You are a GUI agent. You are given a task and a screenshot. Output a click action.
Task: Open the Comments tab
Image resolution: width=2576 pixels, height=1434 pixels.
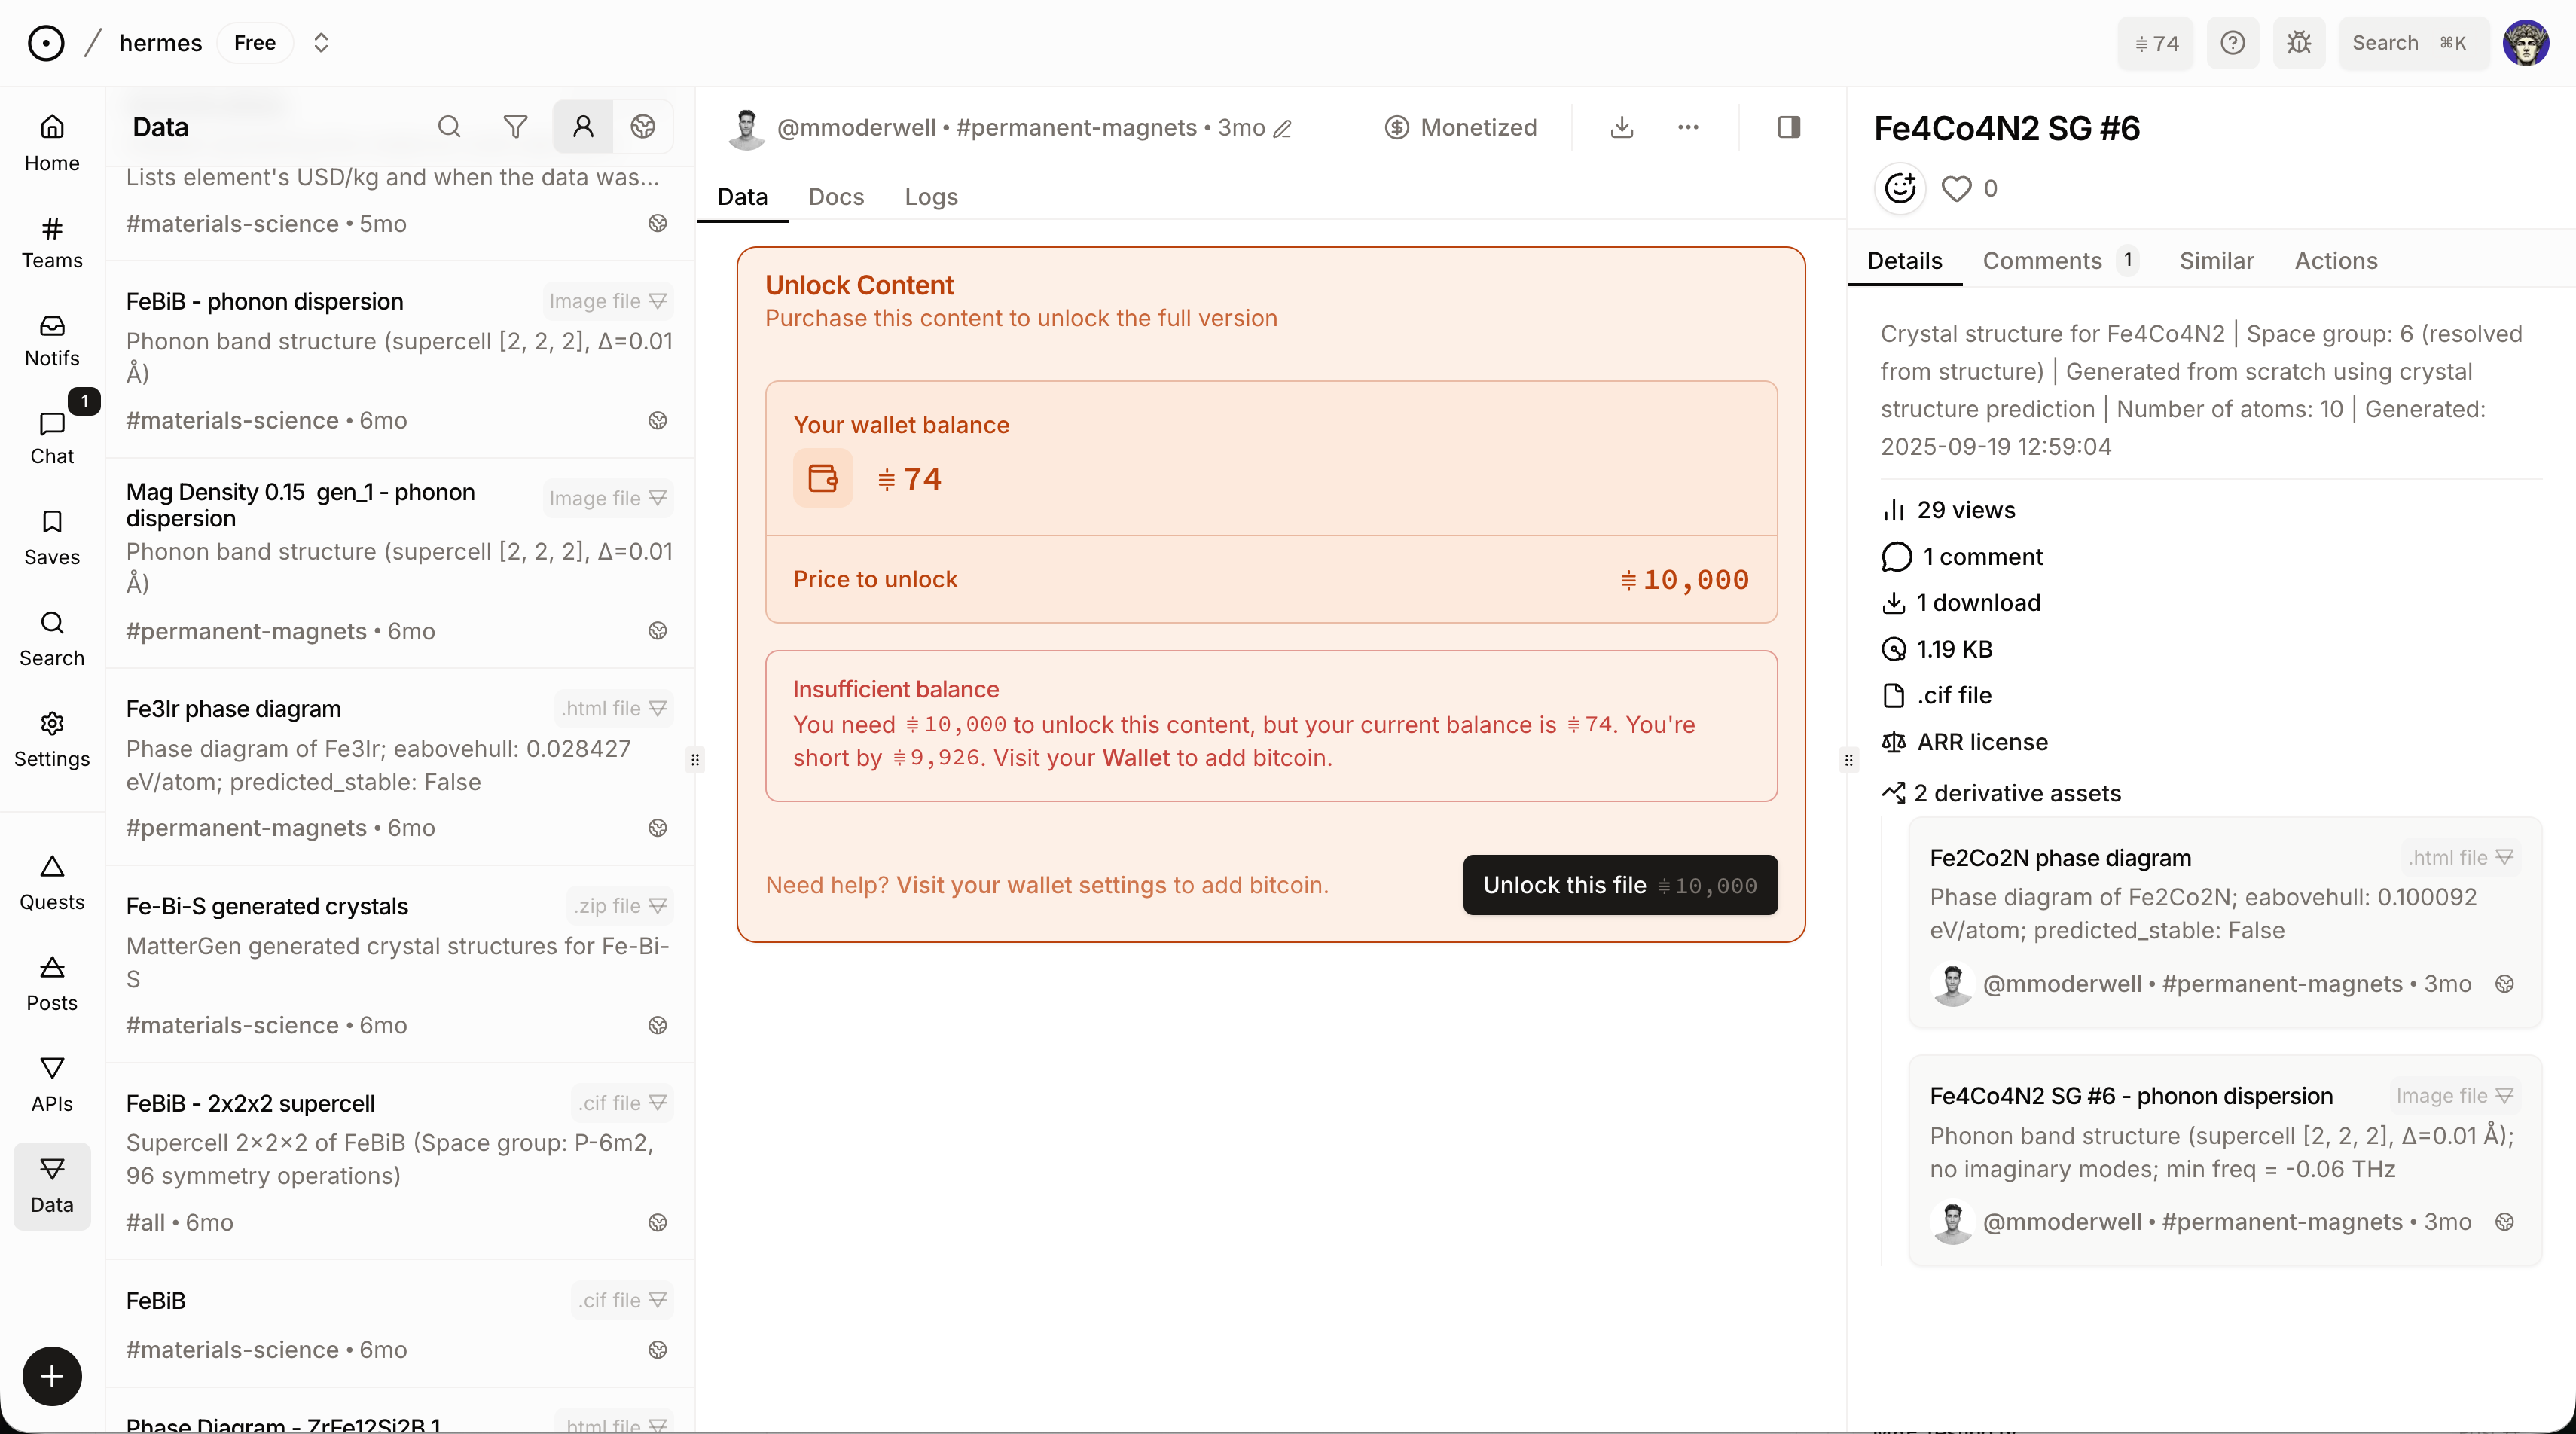[2060, 261]
